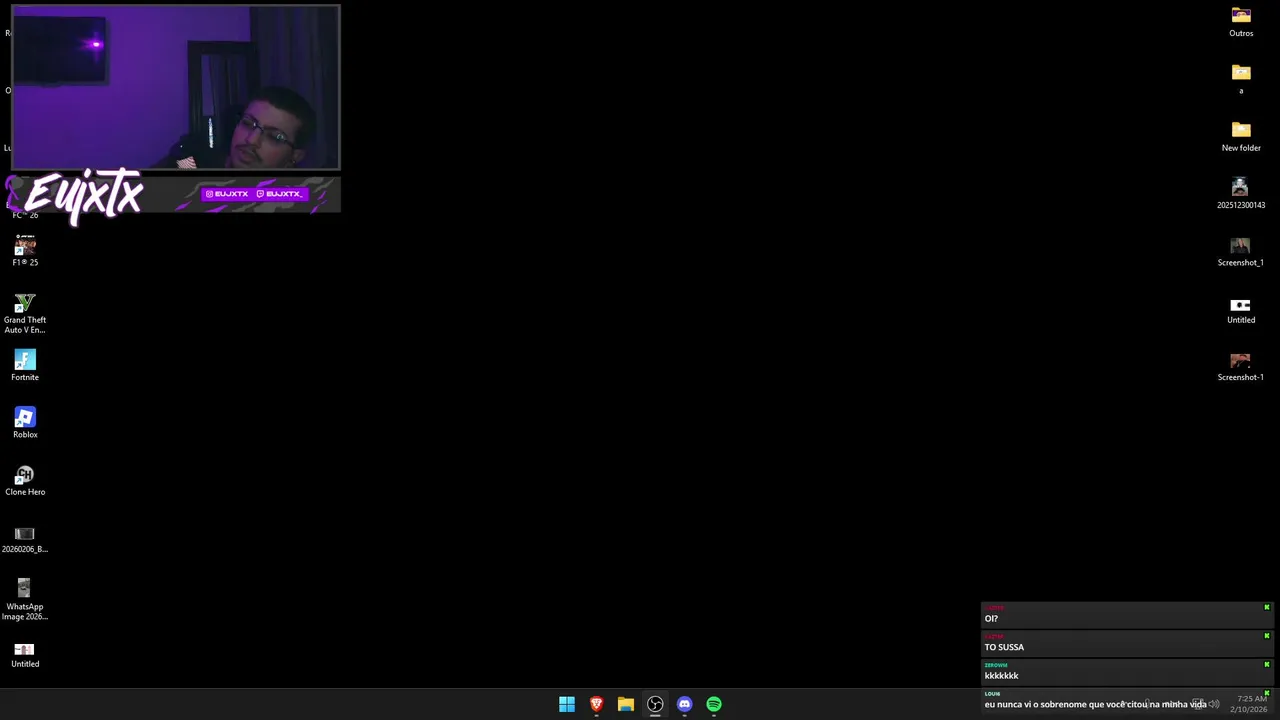Screen dimensions: 1280x720
Task: Select the Untitled file at bottom-left desktop
Action: click(x=25, y=655)
